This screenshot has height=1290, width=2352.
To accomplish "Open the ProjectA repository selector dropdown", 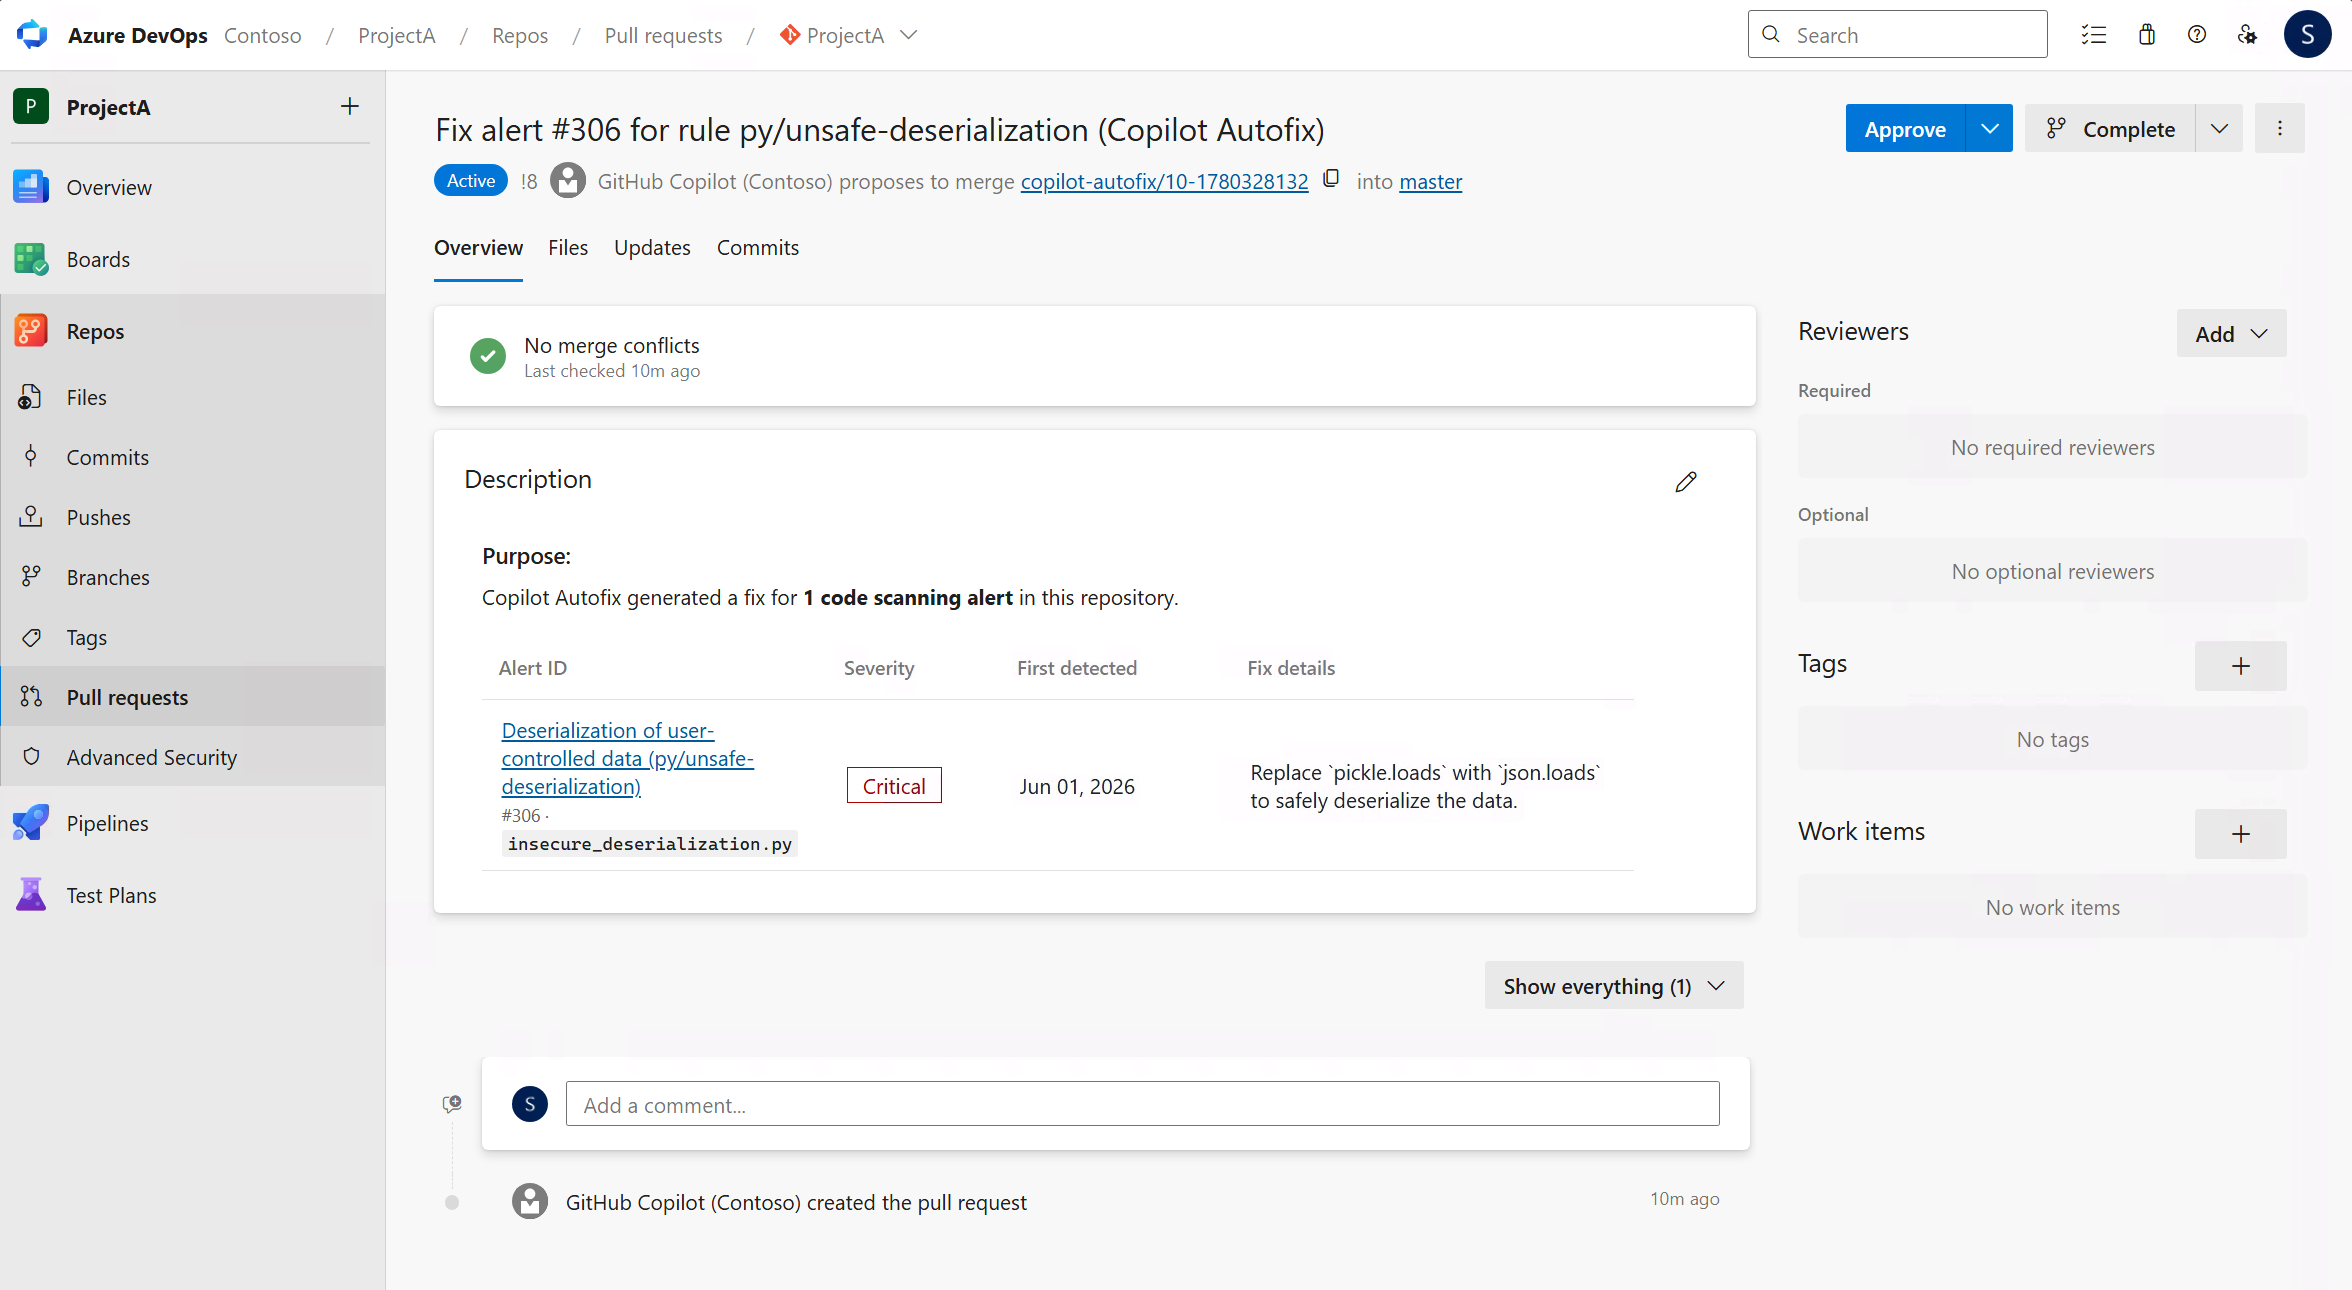I will [x=849, y=35].
